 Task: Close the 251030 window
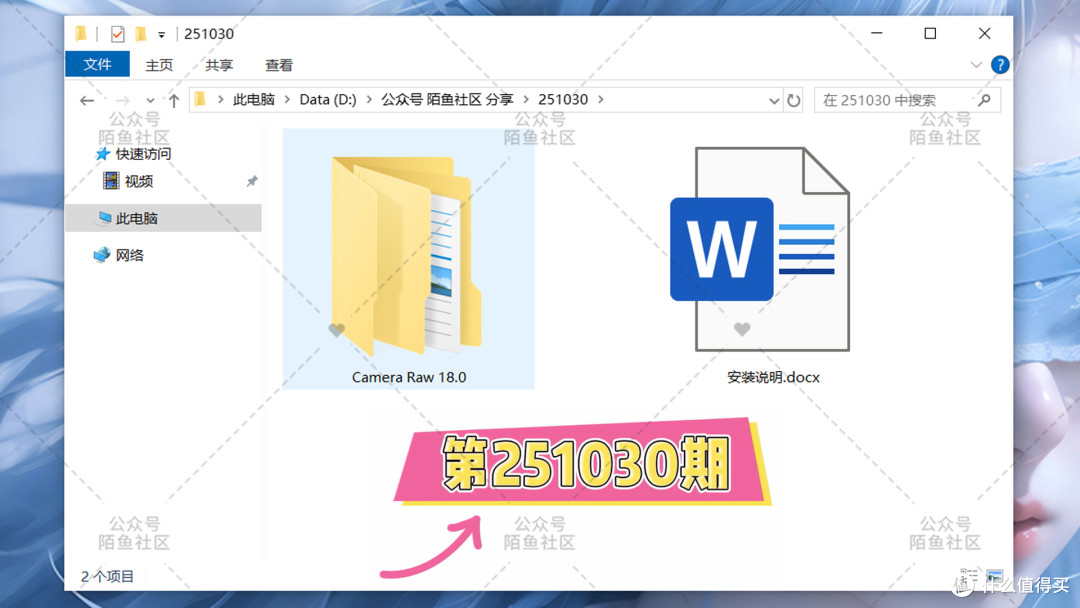[985, 33]
